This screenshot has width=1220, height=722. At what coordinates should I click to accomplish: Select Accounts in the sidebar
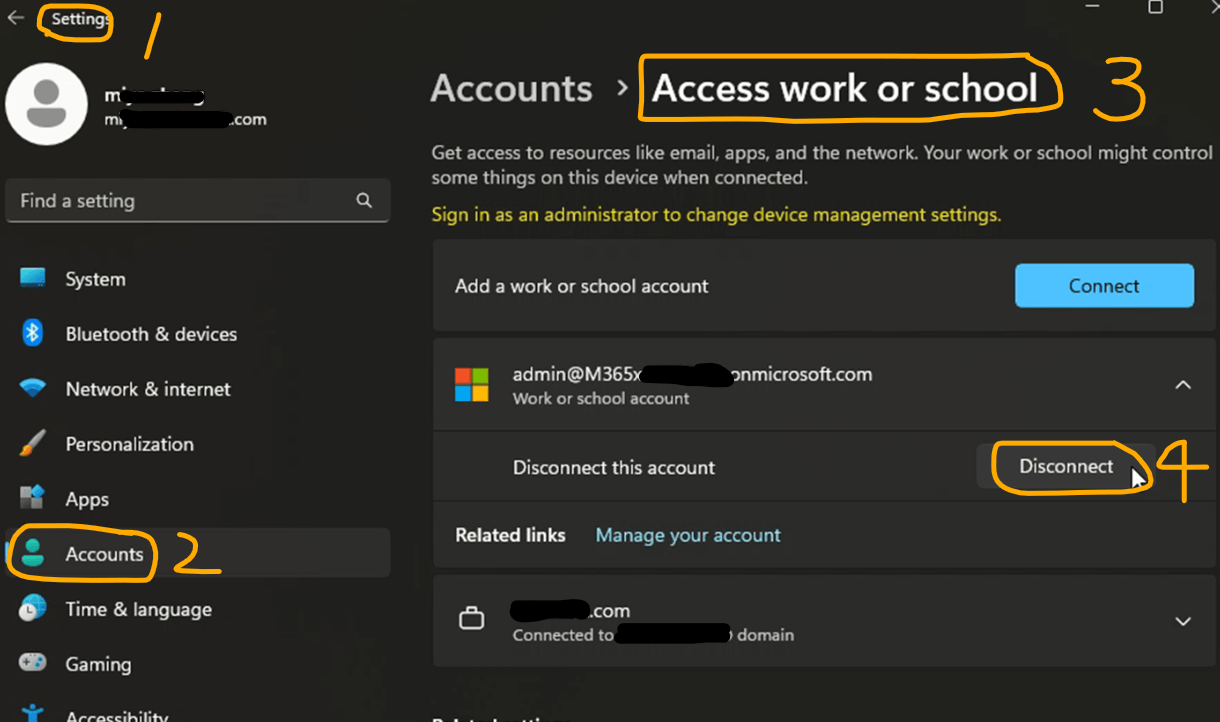point(198,553)
